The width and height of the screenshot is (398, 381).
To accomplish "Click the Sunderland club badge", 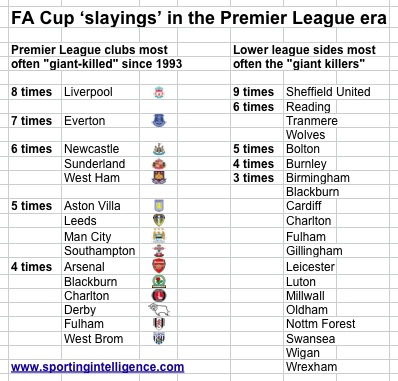I will 159,164.
